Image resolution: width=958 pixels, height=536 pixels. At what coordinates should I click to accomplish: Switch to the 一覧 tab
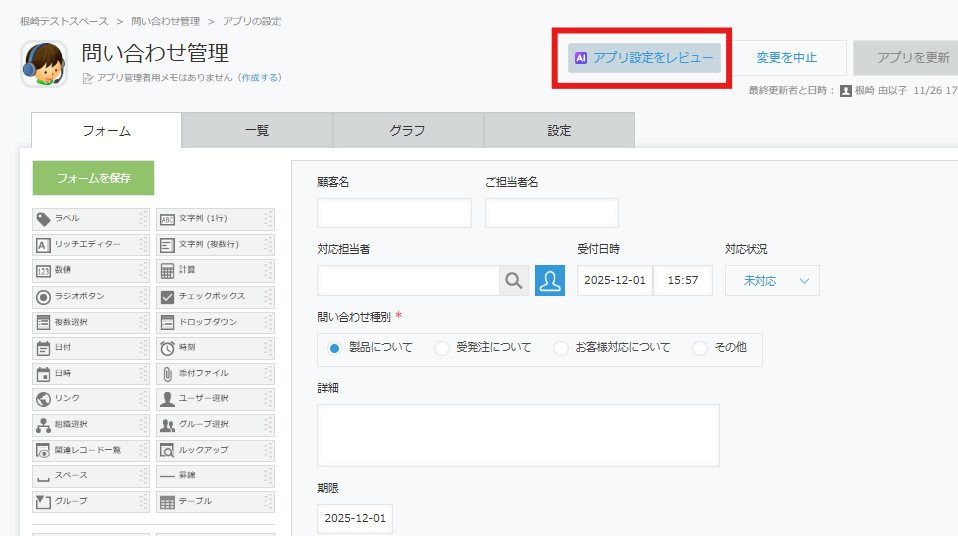[257, 131]
